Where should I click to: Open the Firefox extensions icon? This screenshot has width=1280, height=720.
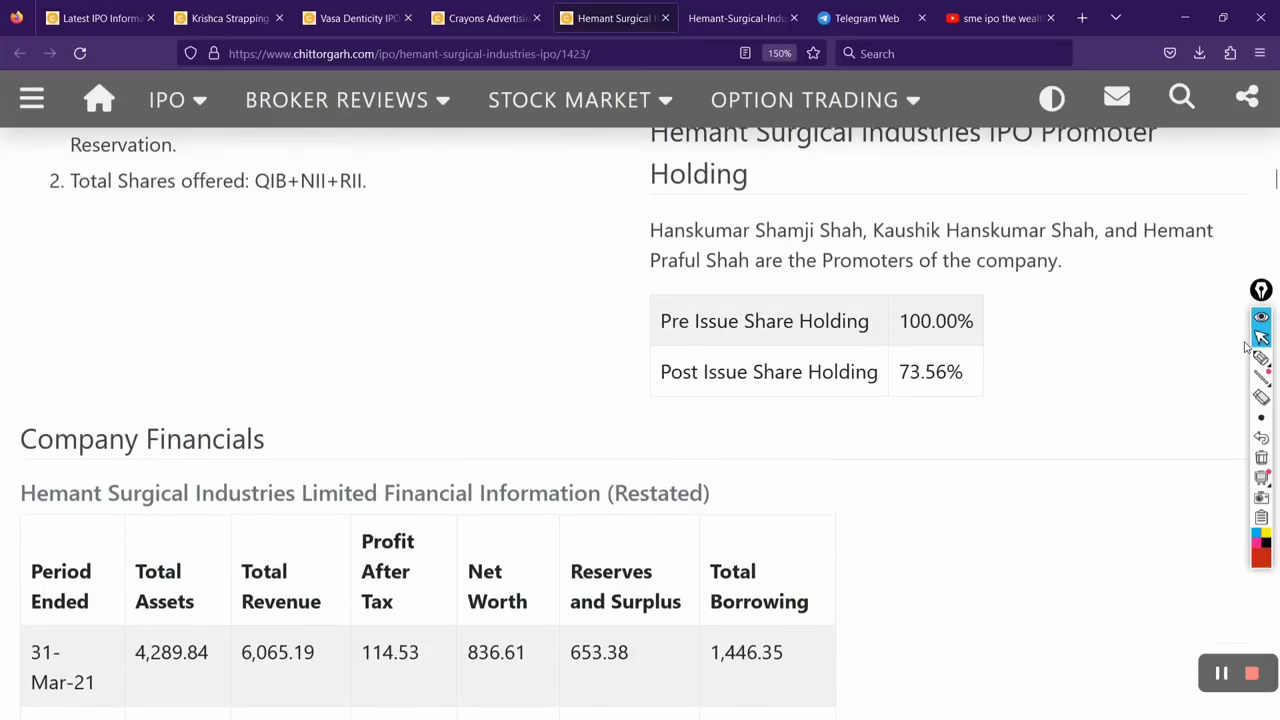point(1230,53)
